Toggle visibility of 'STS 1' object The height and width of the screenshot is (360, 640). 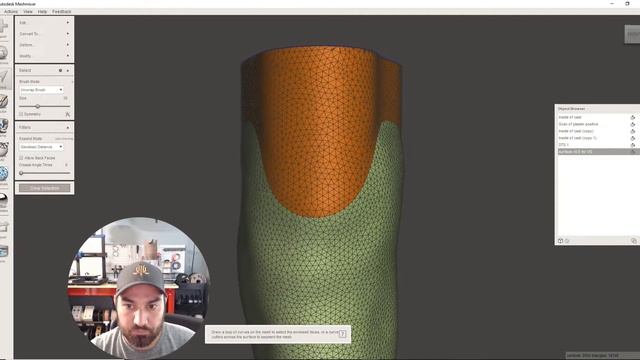[633, 145]
